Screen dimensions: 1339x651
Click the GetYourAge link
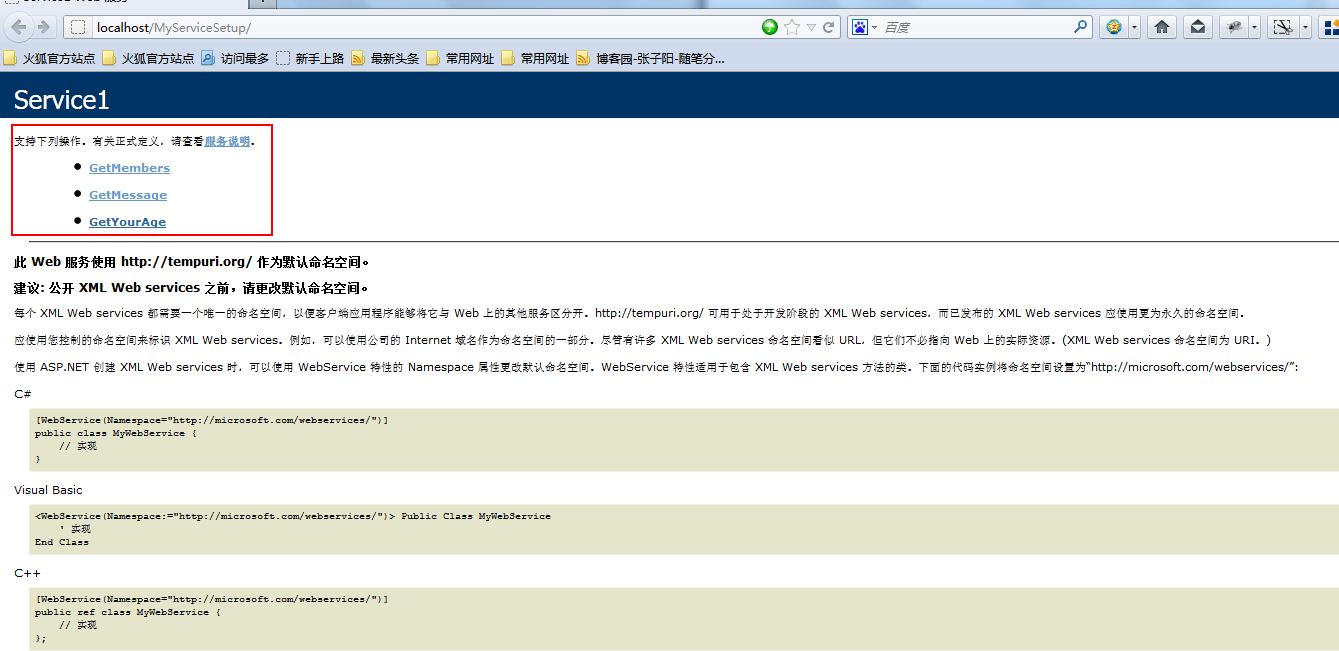point(127,222)
